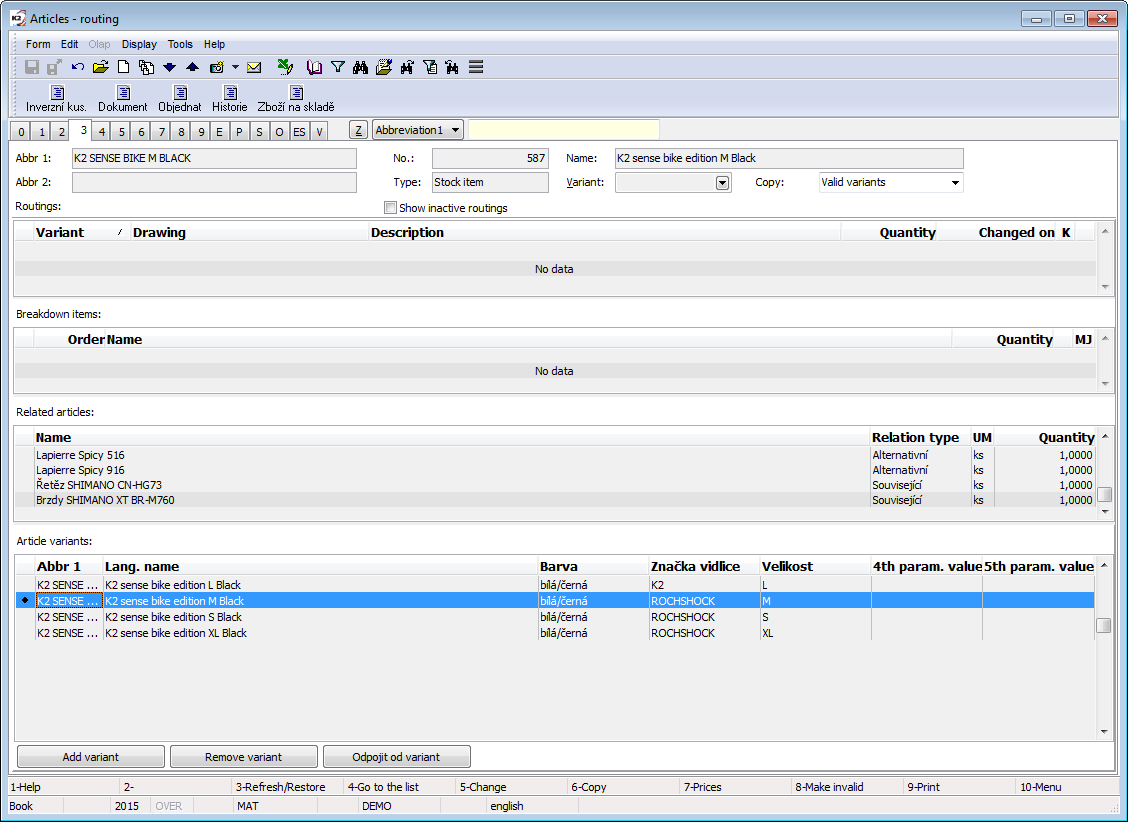Click the open book icon in toolbar

pos(315,68)
